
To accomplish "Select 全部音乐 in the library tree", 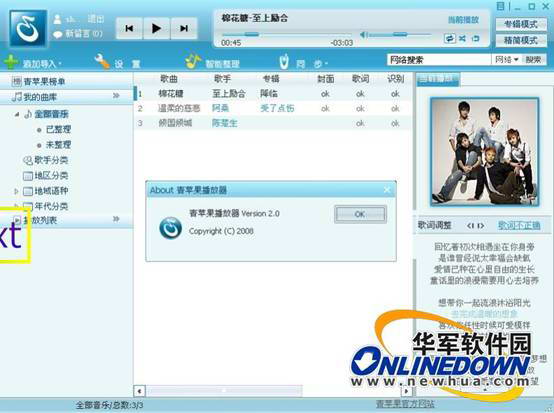I will [x=51, y=114].
